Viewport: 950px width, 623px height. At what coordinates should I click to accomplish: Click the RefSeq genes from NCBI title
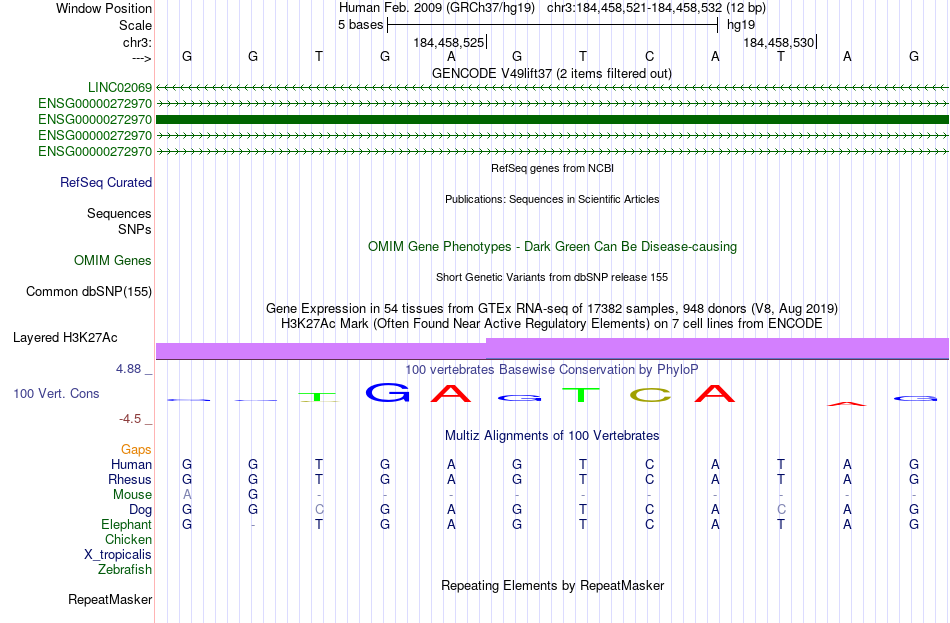553,168
